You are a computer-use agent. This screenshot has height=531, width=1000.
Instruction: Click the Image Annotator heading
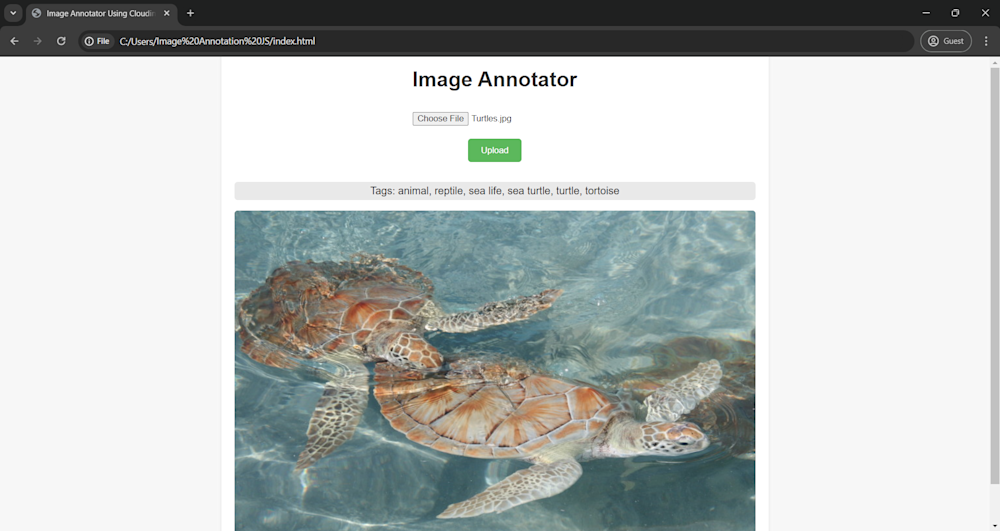tap(495, 80)
